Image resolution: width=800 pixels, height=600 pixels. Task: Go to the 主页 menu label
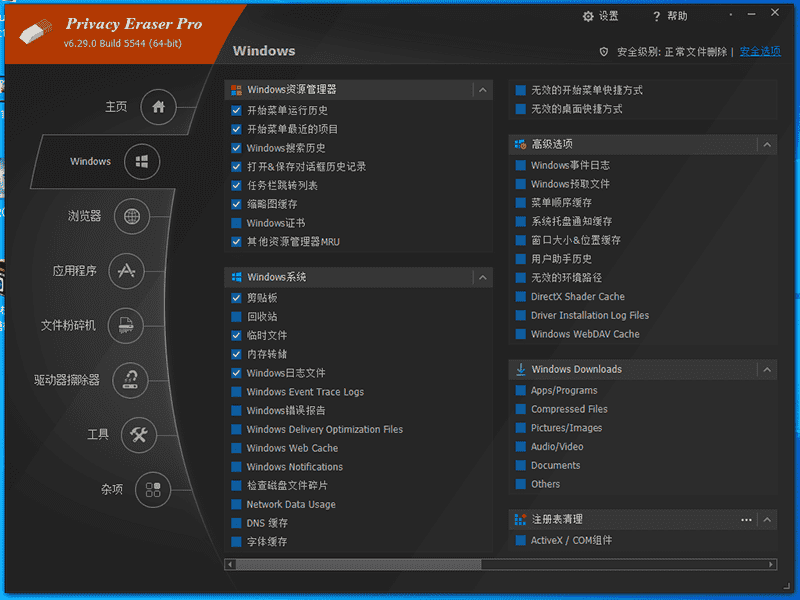(116, 107)
